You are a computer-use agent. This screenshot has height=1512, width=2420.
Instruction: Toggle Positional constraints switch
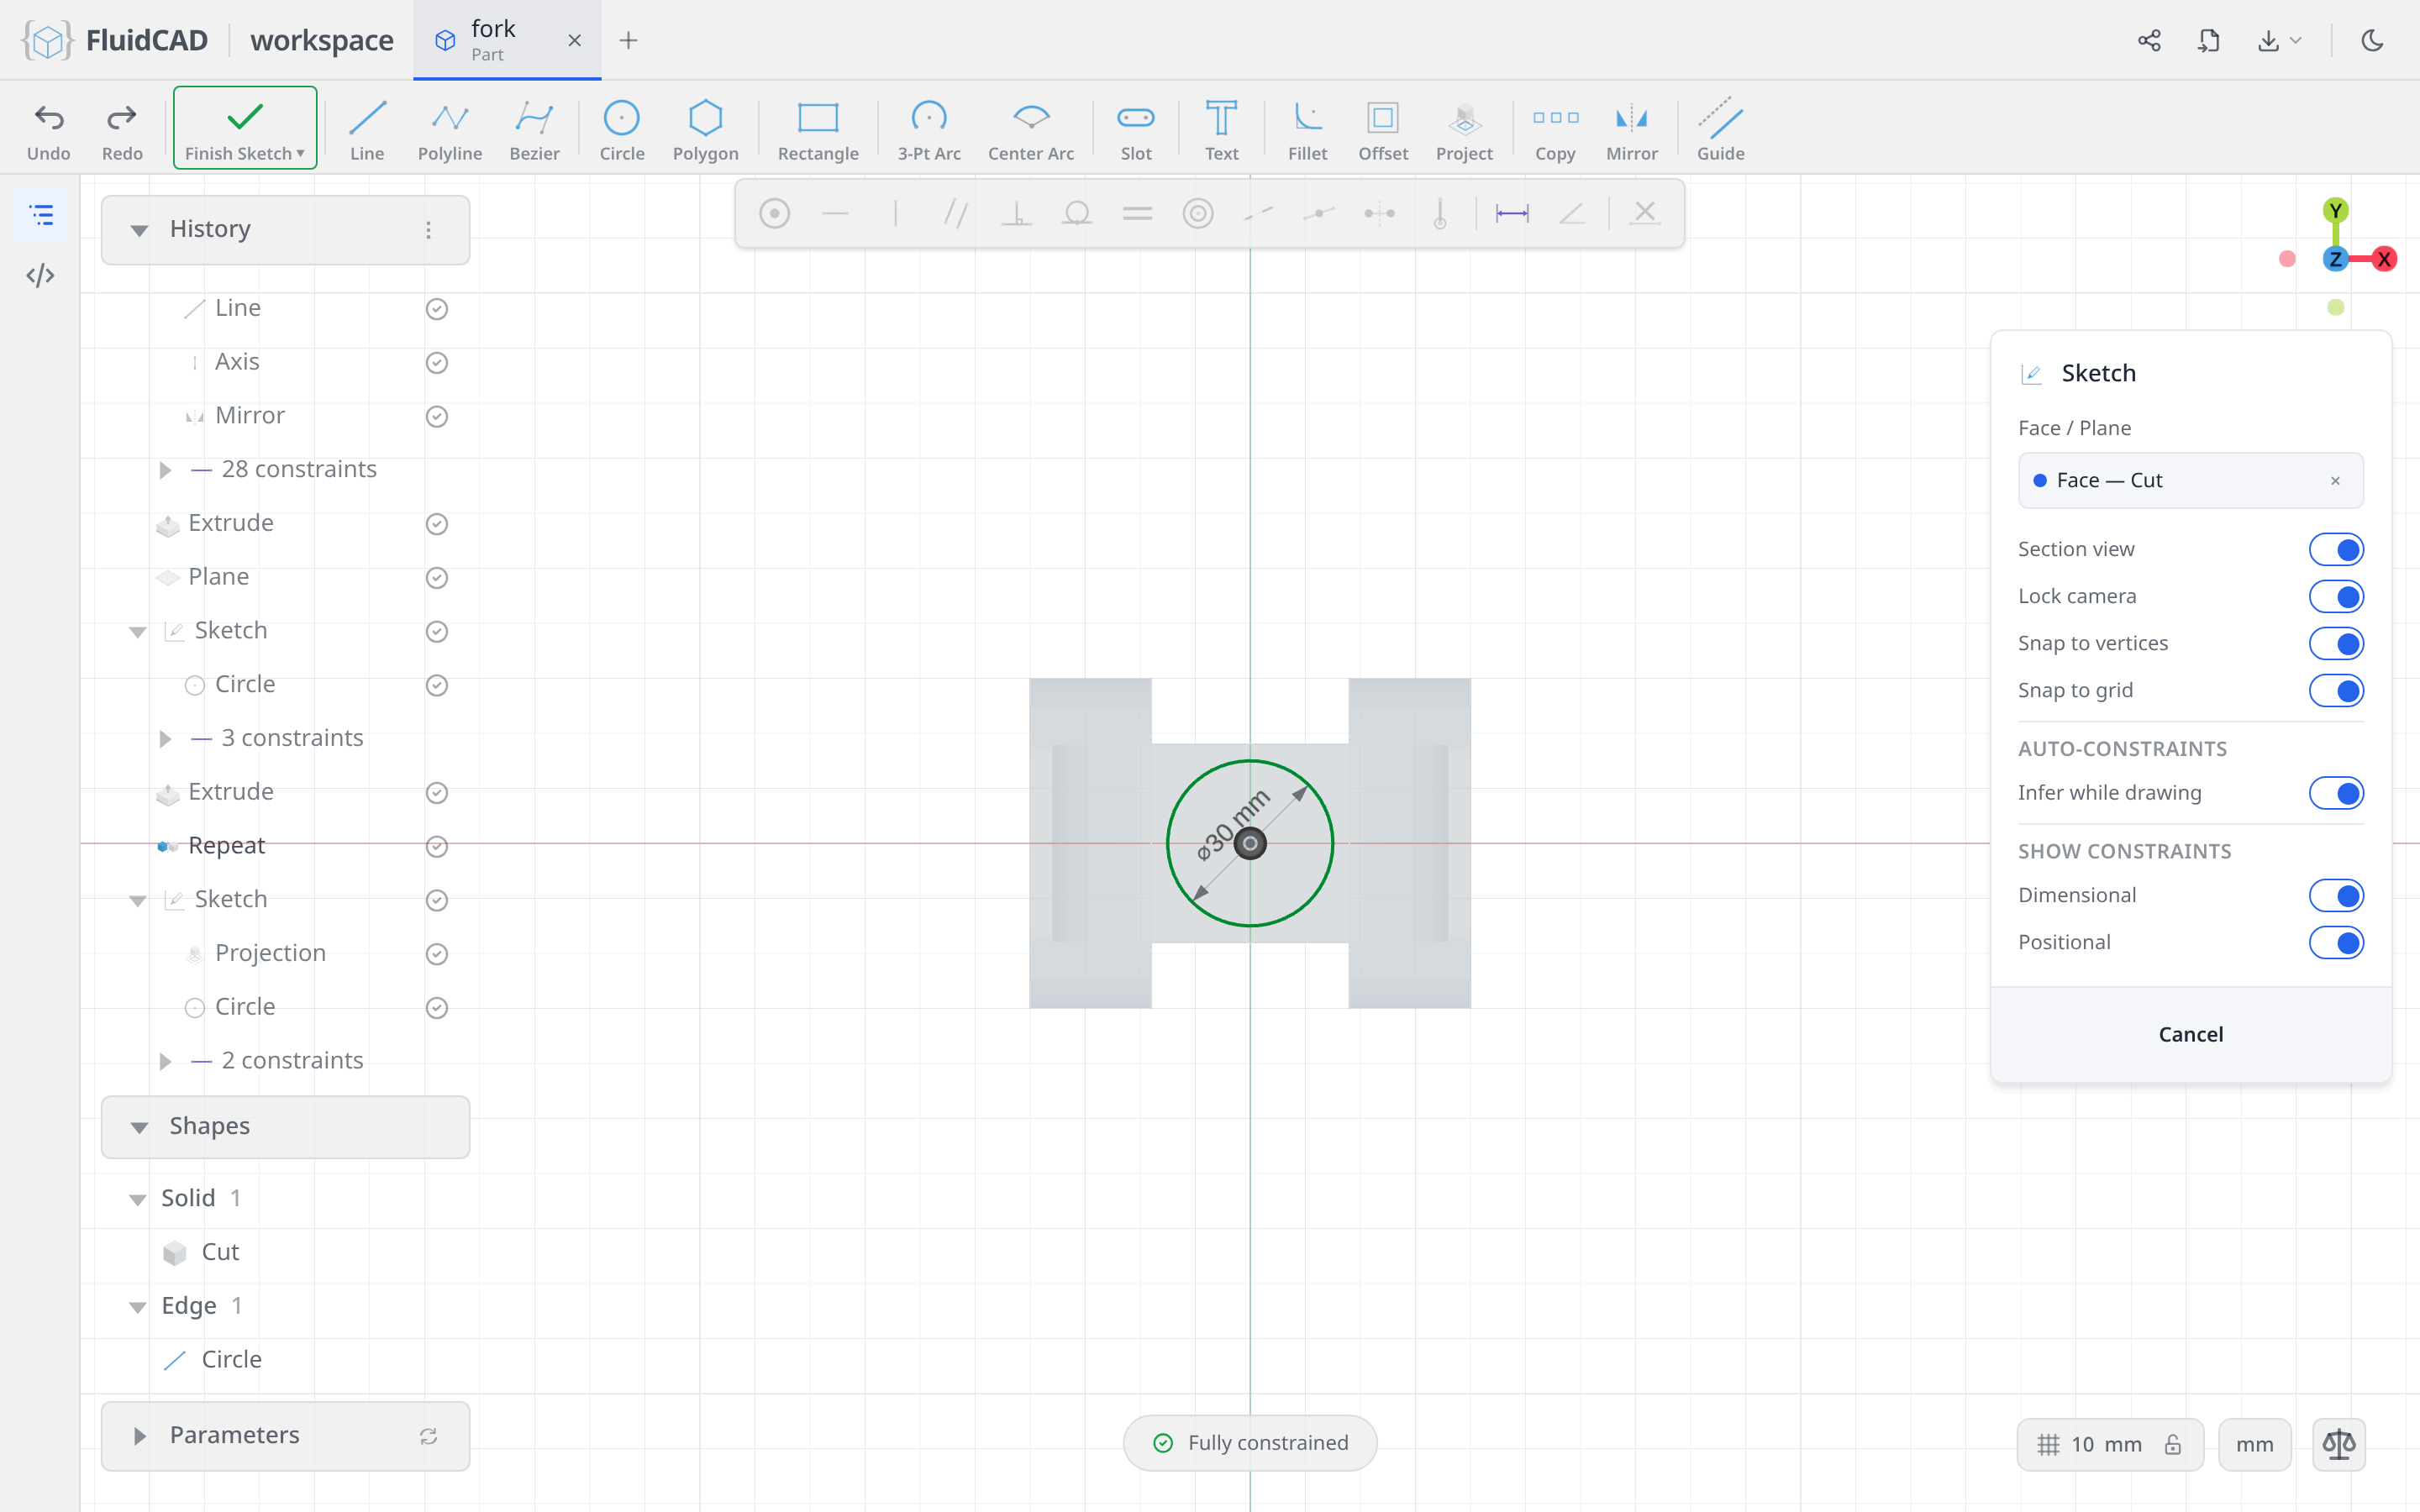tap(2335, 942)
